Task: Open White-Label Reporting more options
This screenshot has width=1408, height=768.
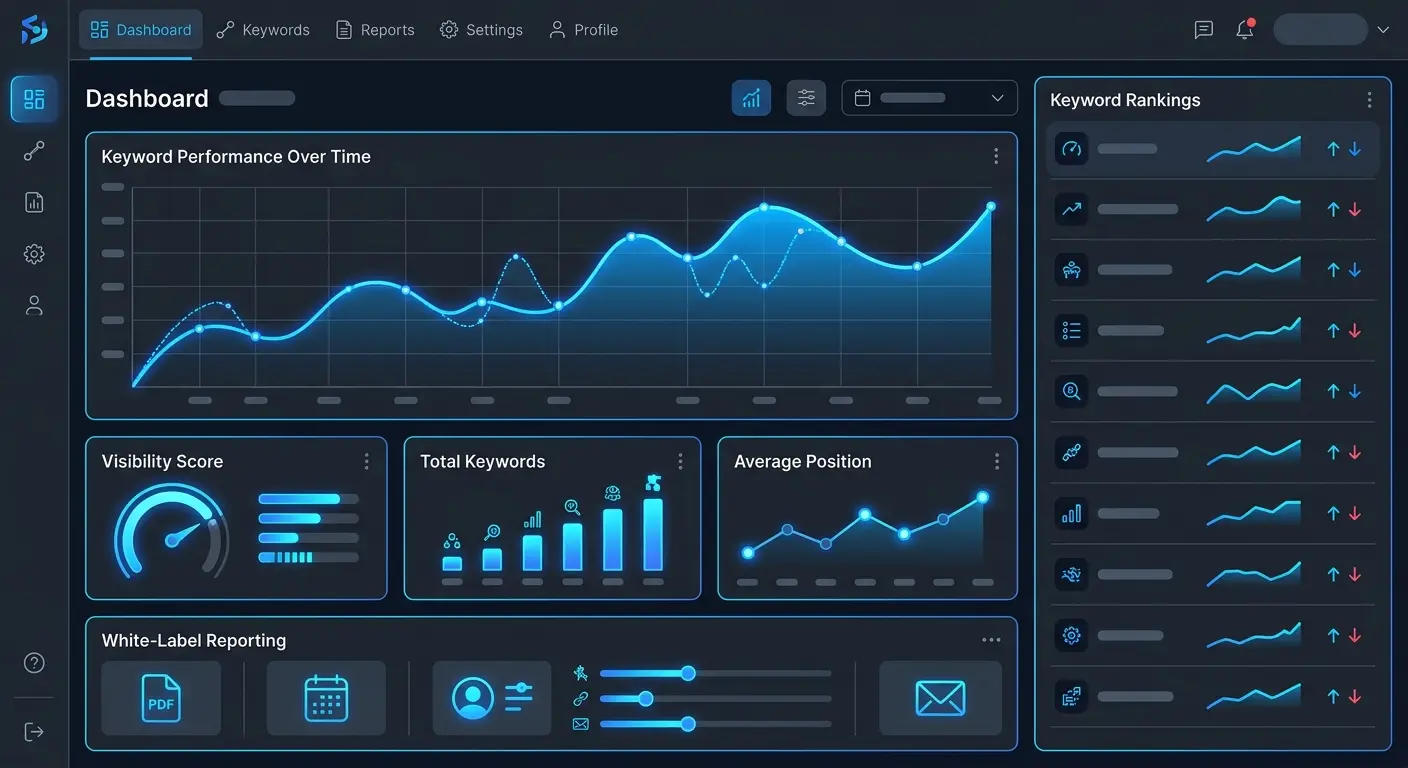Action: (x=991, y=640)
